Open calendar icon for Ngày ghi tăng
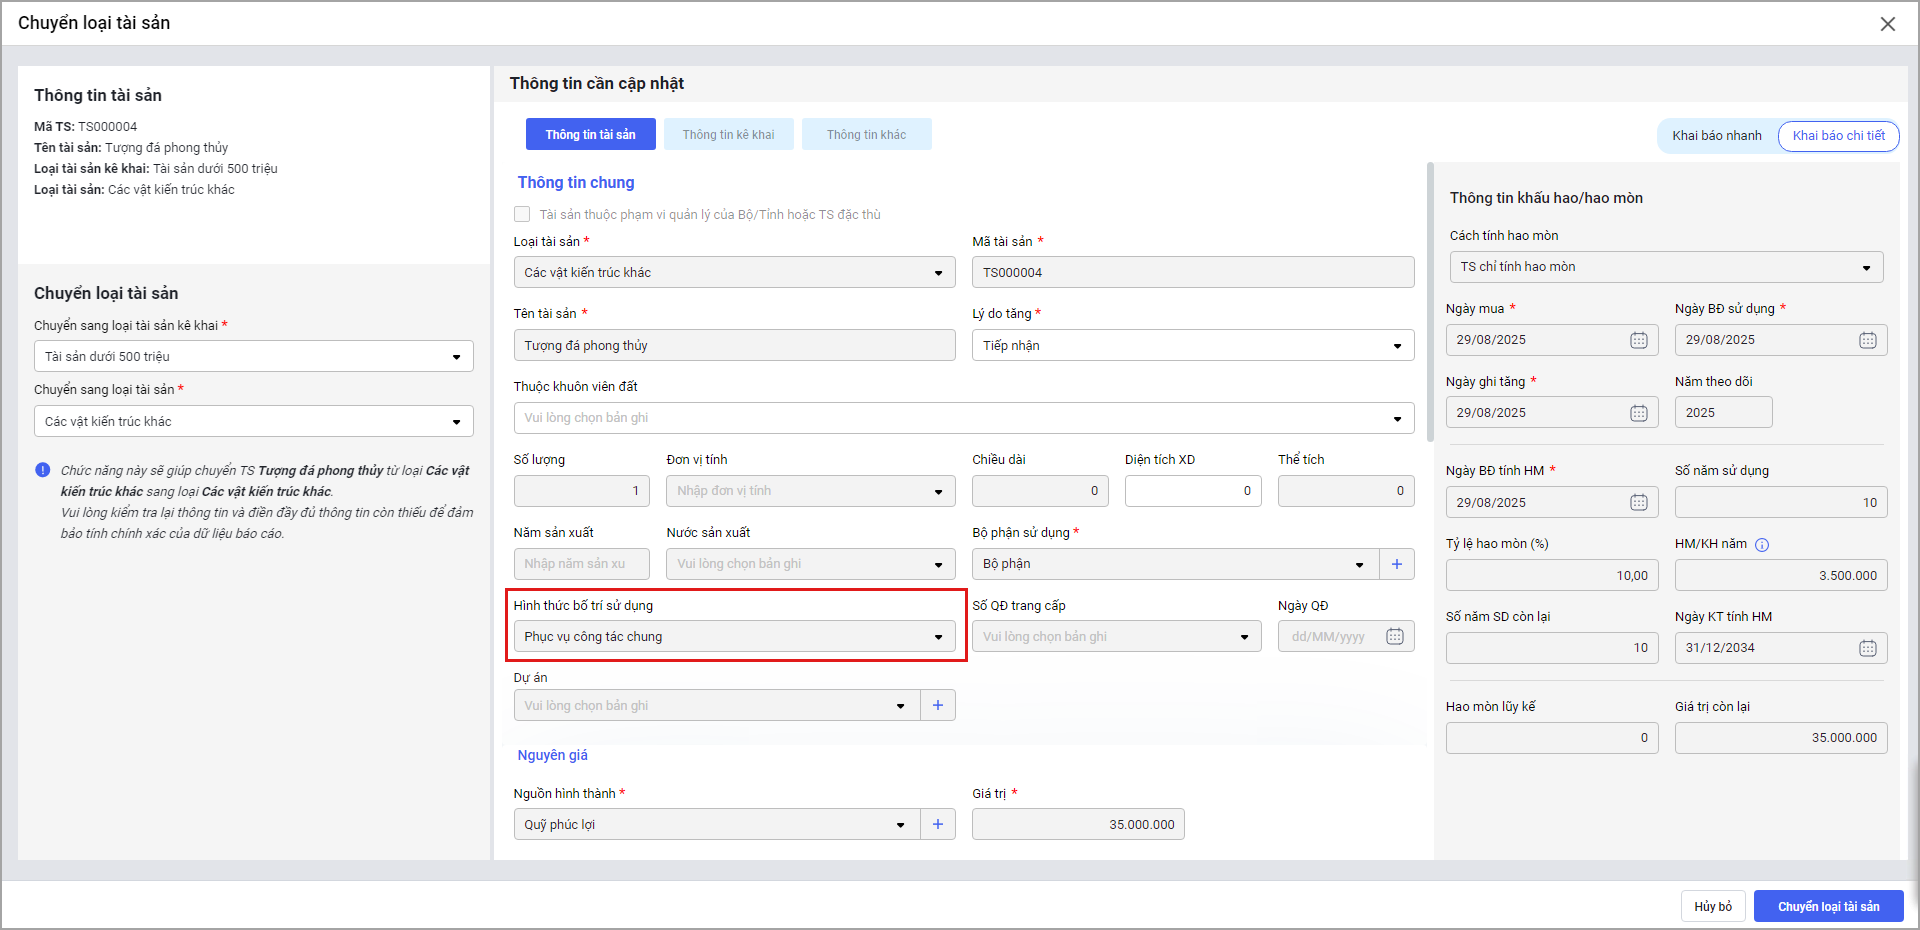Viewport: 1920px width, 930px height. 1638,413
